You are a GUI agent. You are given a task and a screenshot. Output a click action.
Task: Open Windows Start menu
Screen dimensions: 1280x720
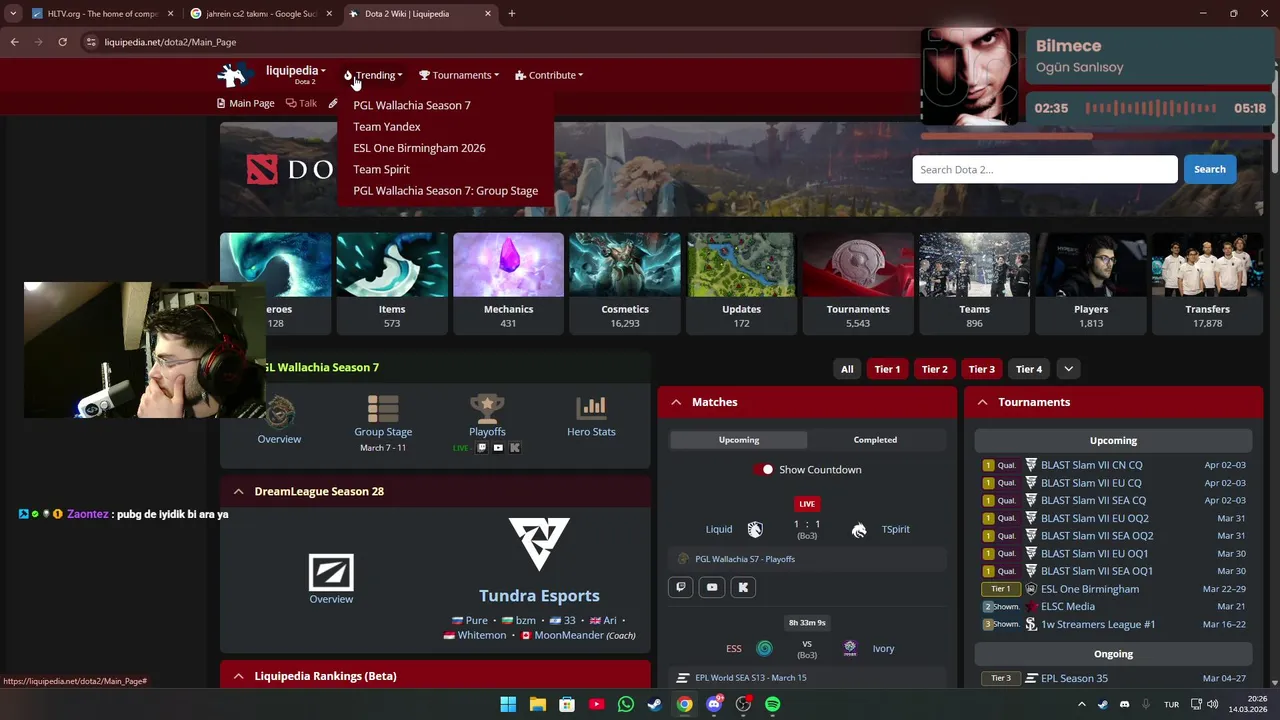[508, 704]
